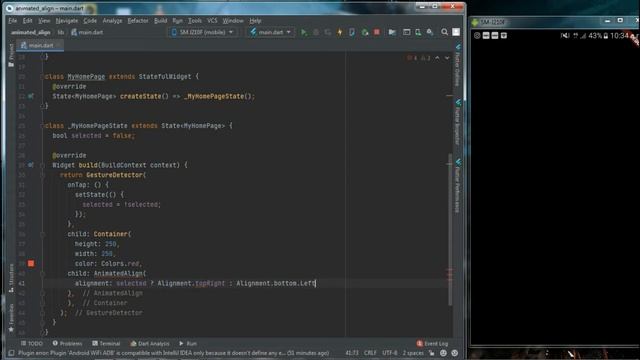Viewport: 640px width, 360px height.
Task: Open SDK Manager icon in toolbar
Action: pyautogui.click(x=430, y=32)
